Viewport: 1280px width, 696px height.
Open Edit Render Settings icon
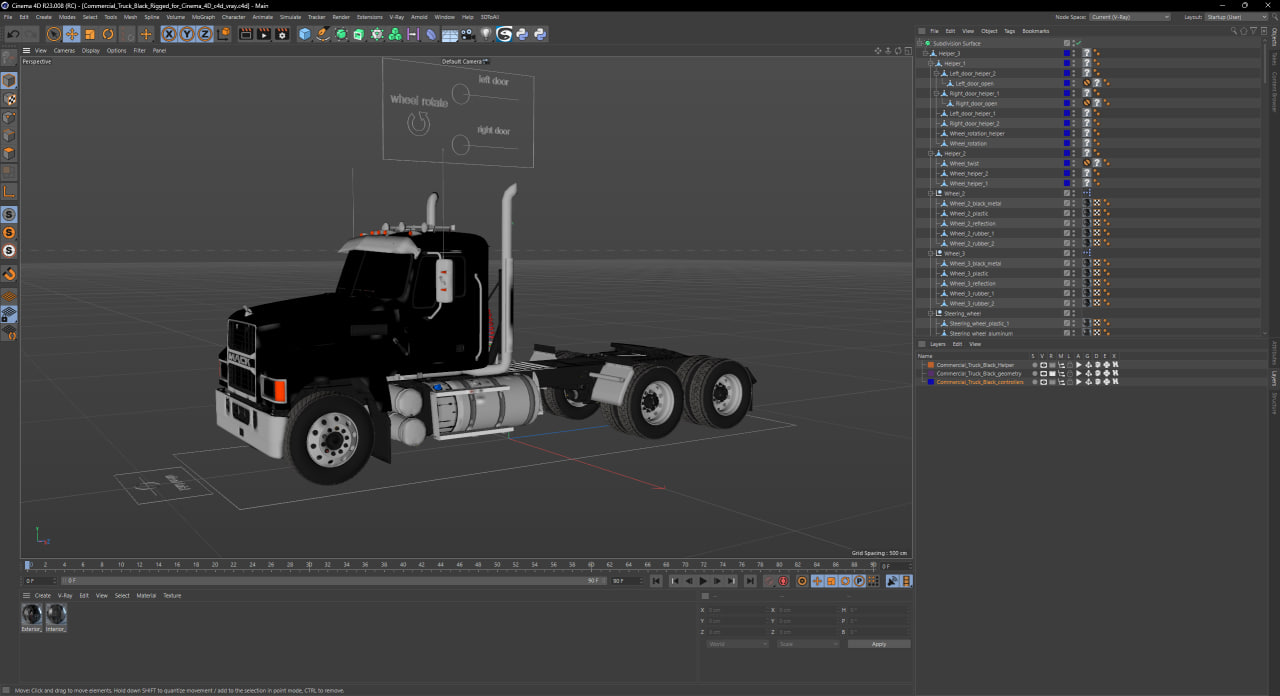[x=282, y=34]
